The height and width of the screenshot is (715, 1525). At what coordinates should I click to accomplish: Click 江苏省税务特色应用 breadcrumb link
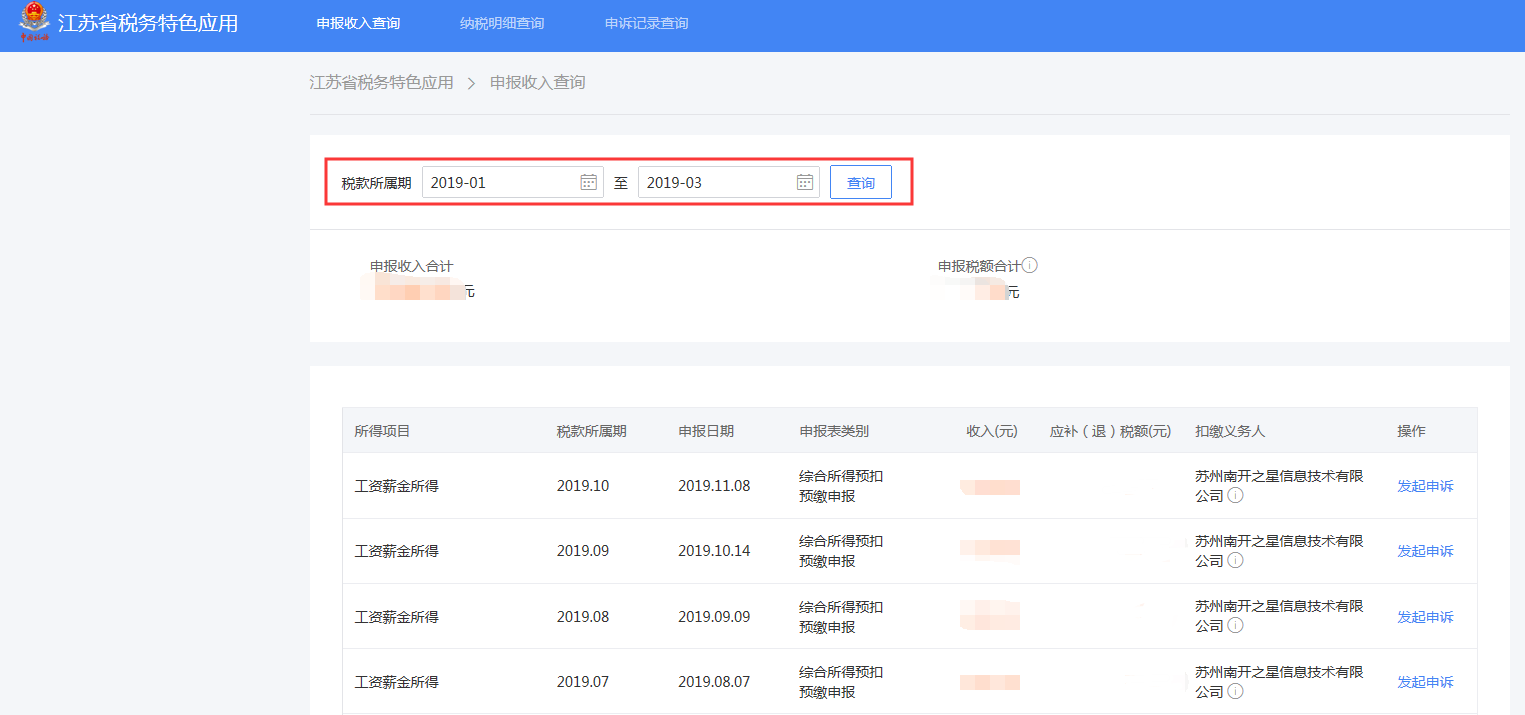tap(381, 83)
